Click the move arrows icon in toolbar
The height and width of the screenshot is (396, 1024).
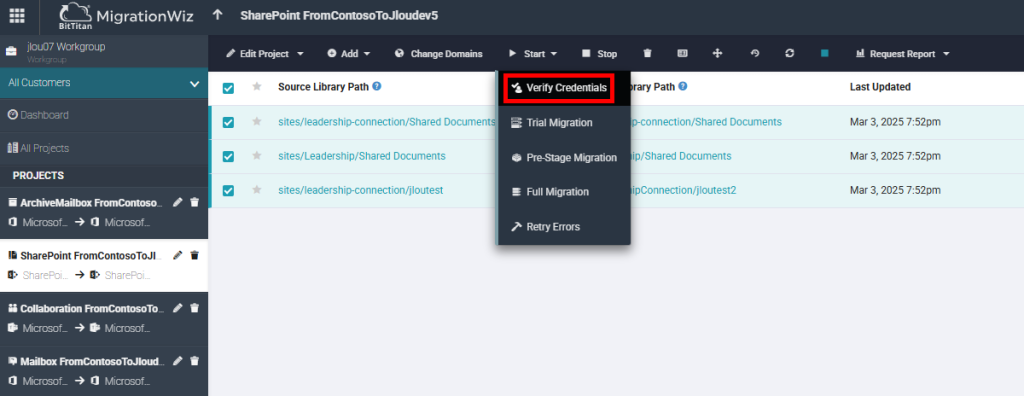tap(718, 54)
